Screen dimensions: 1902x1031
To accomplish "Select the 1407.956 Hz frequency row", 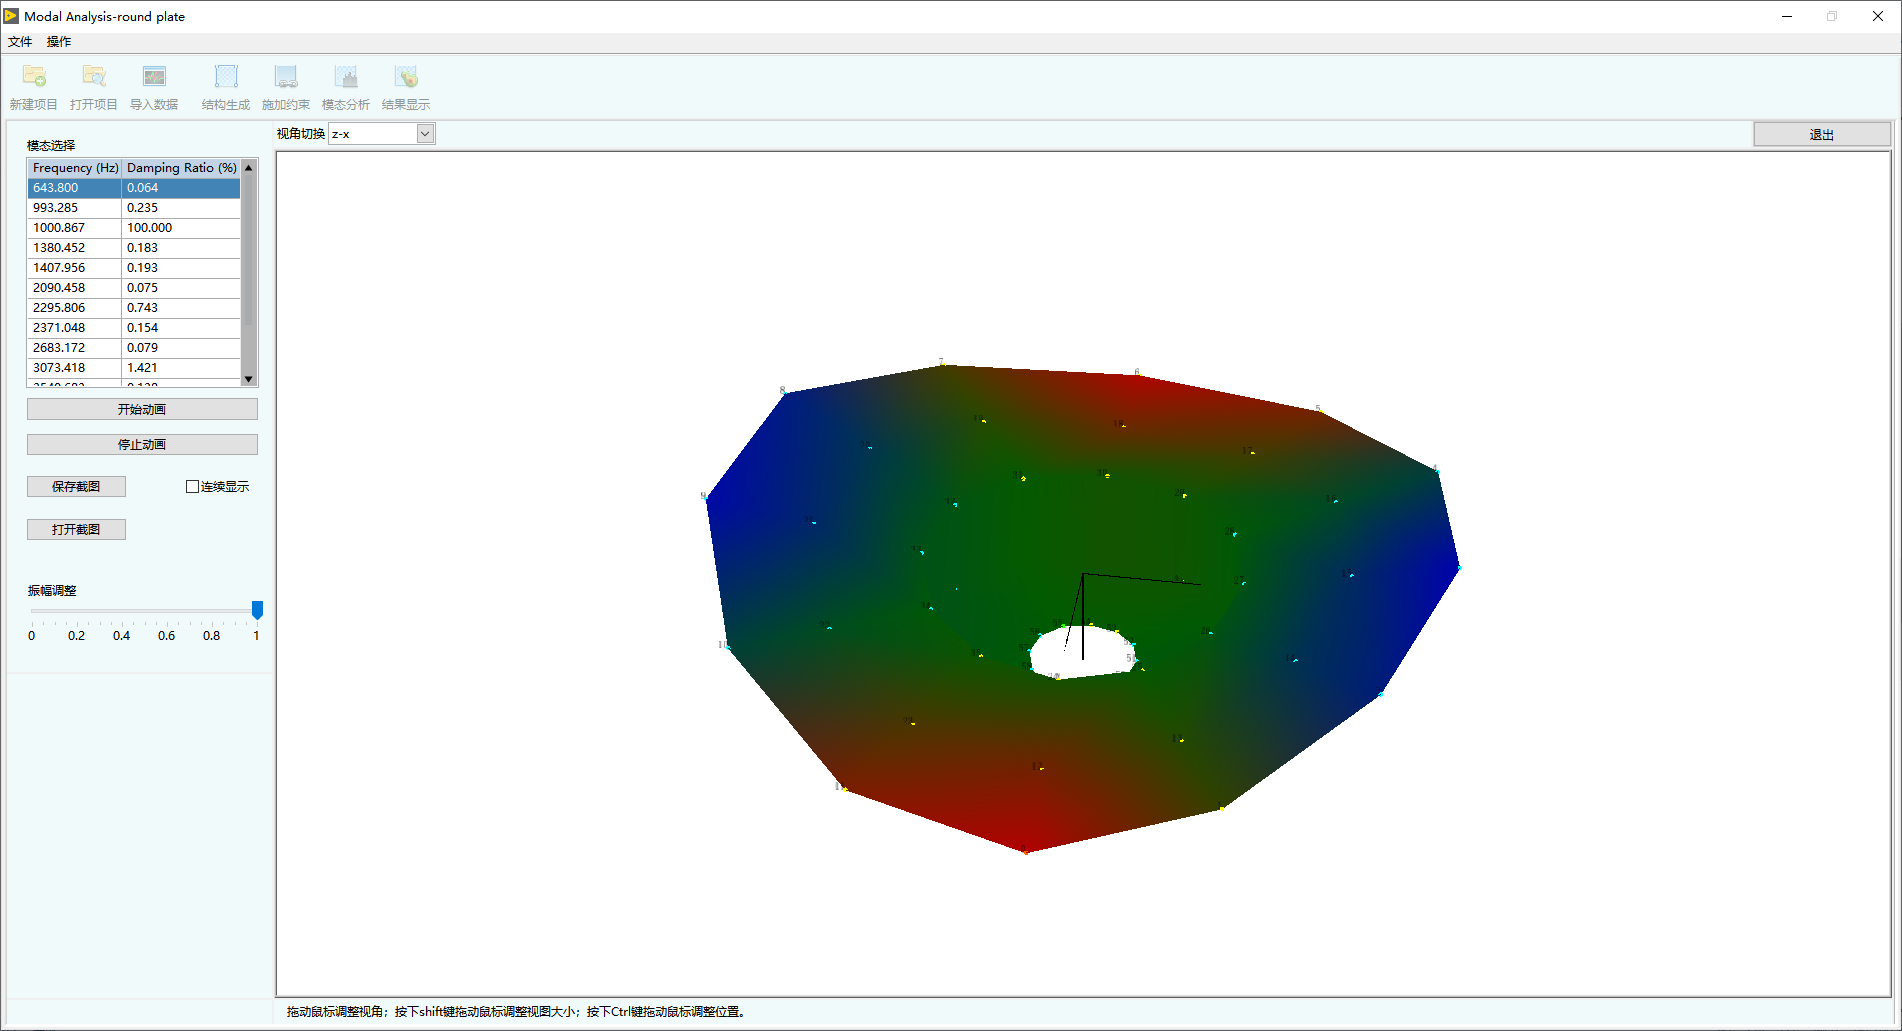I will 134,268.
